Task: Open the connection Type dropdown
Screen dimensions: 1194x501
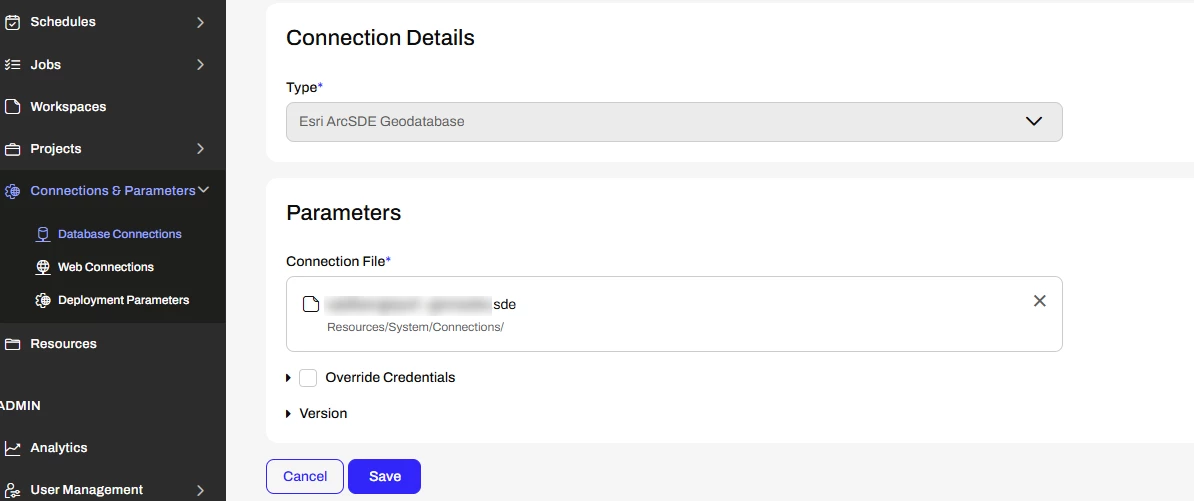Action: (673, 122)
